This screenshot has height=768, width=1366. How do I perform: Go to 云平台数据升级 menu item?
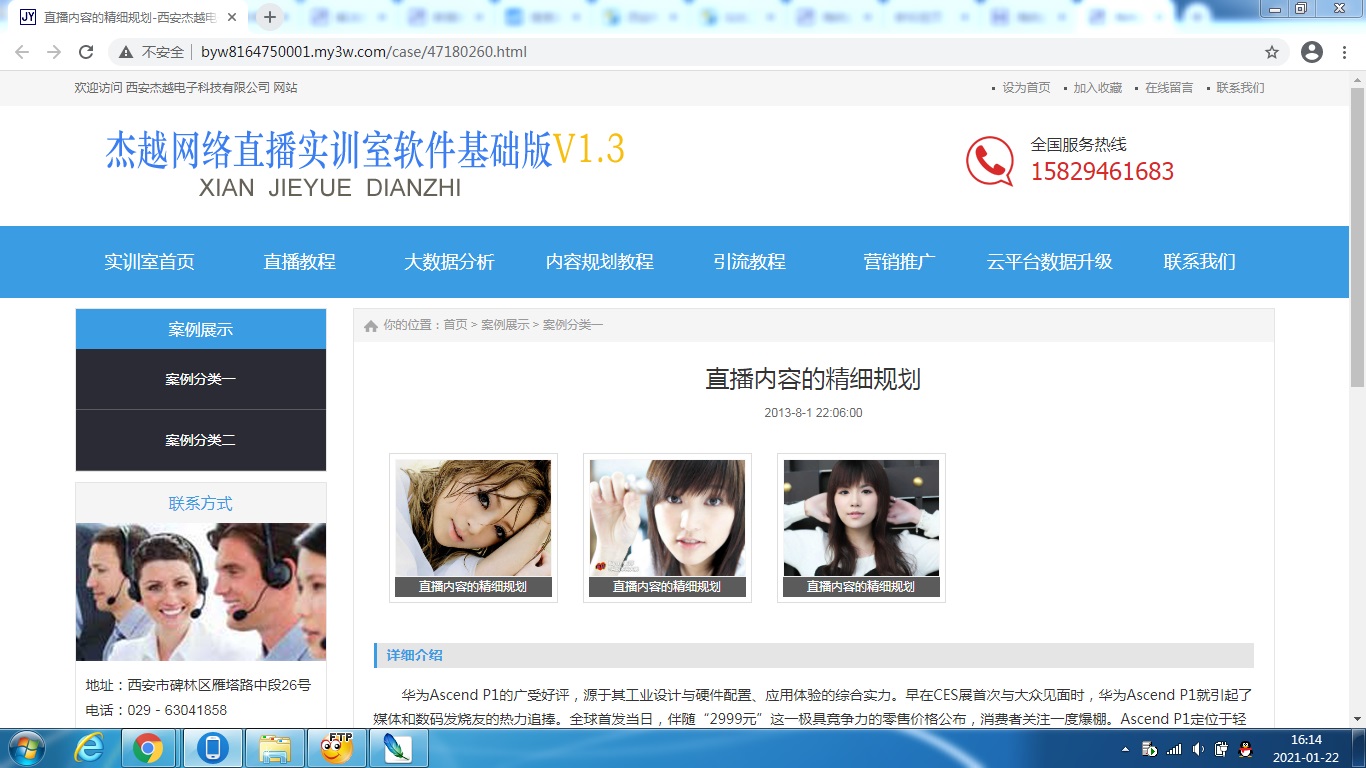coord(1049,262)
